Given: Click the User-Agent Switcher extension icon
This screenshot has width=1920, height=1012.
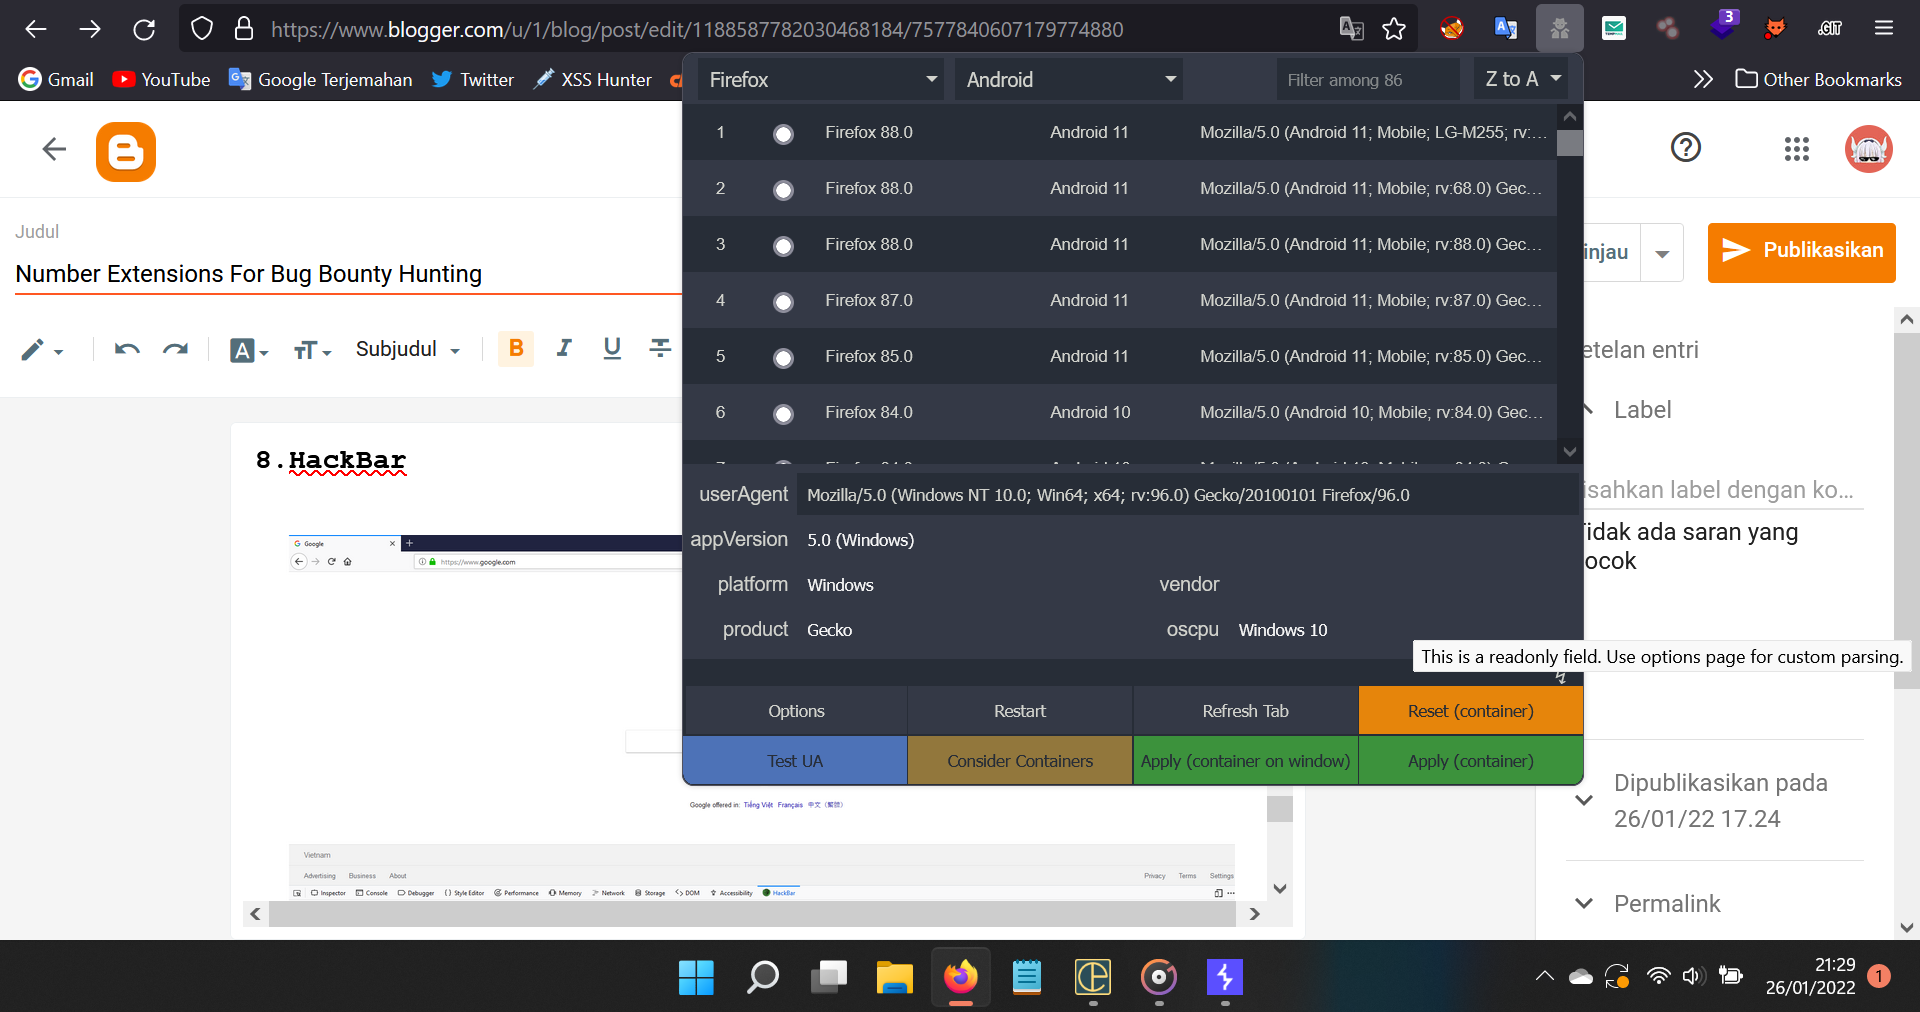Looking at the screenshot, I should pos(1559,29).
